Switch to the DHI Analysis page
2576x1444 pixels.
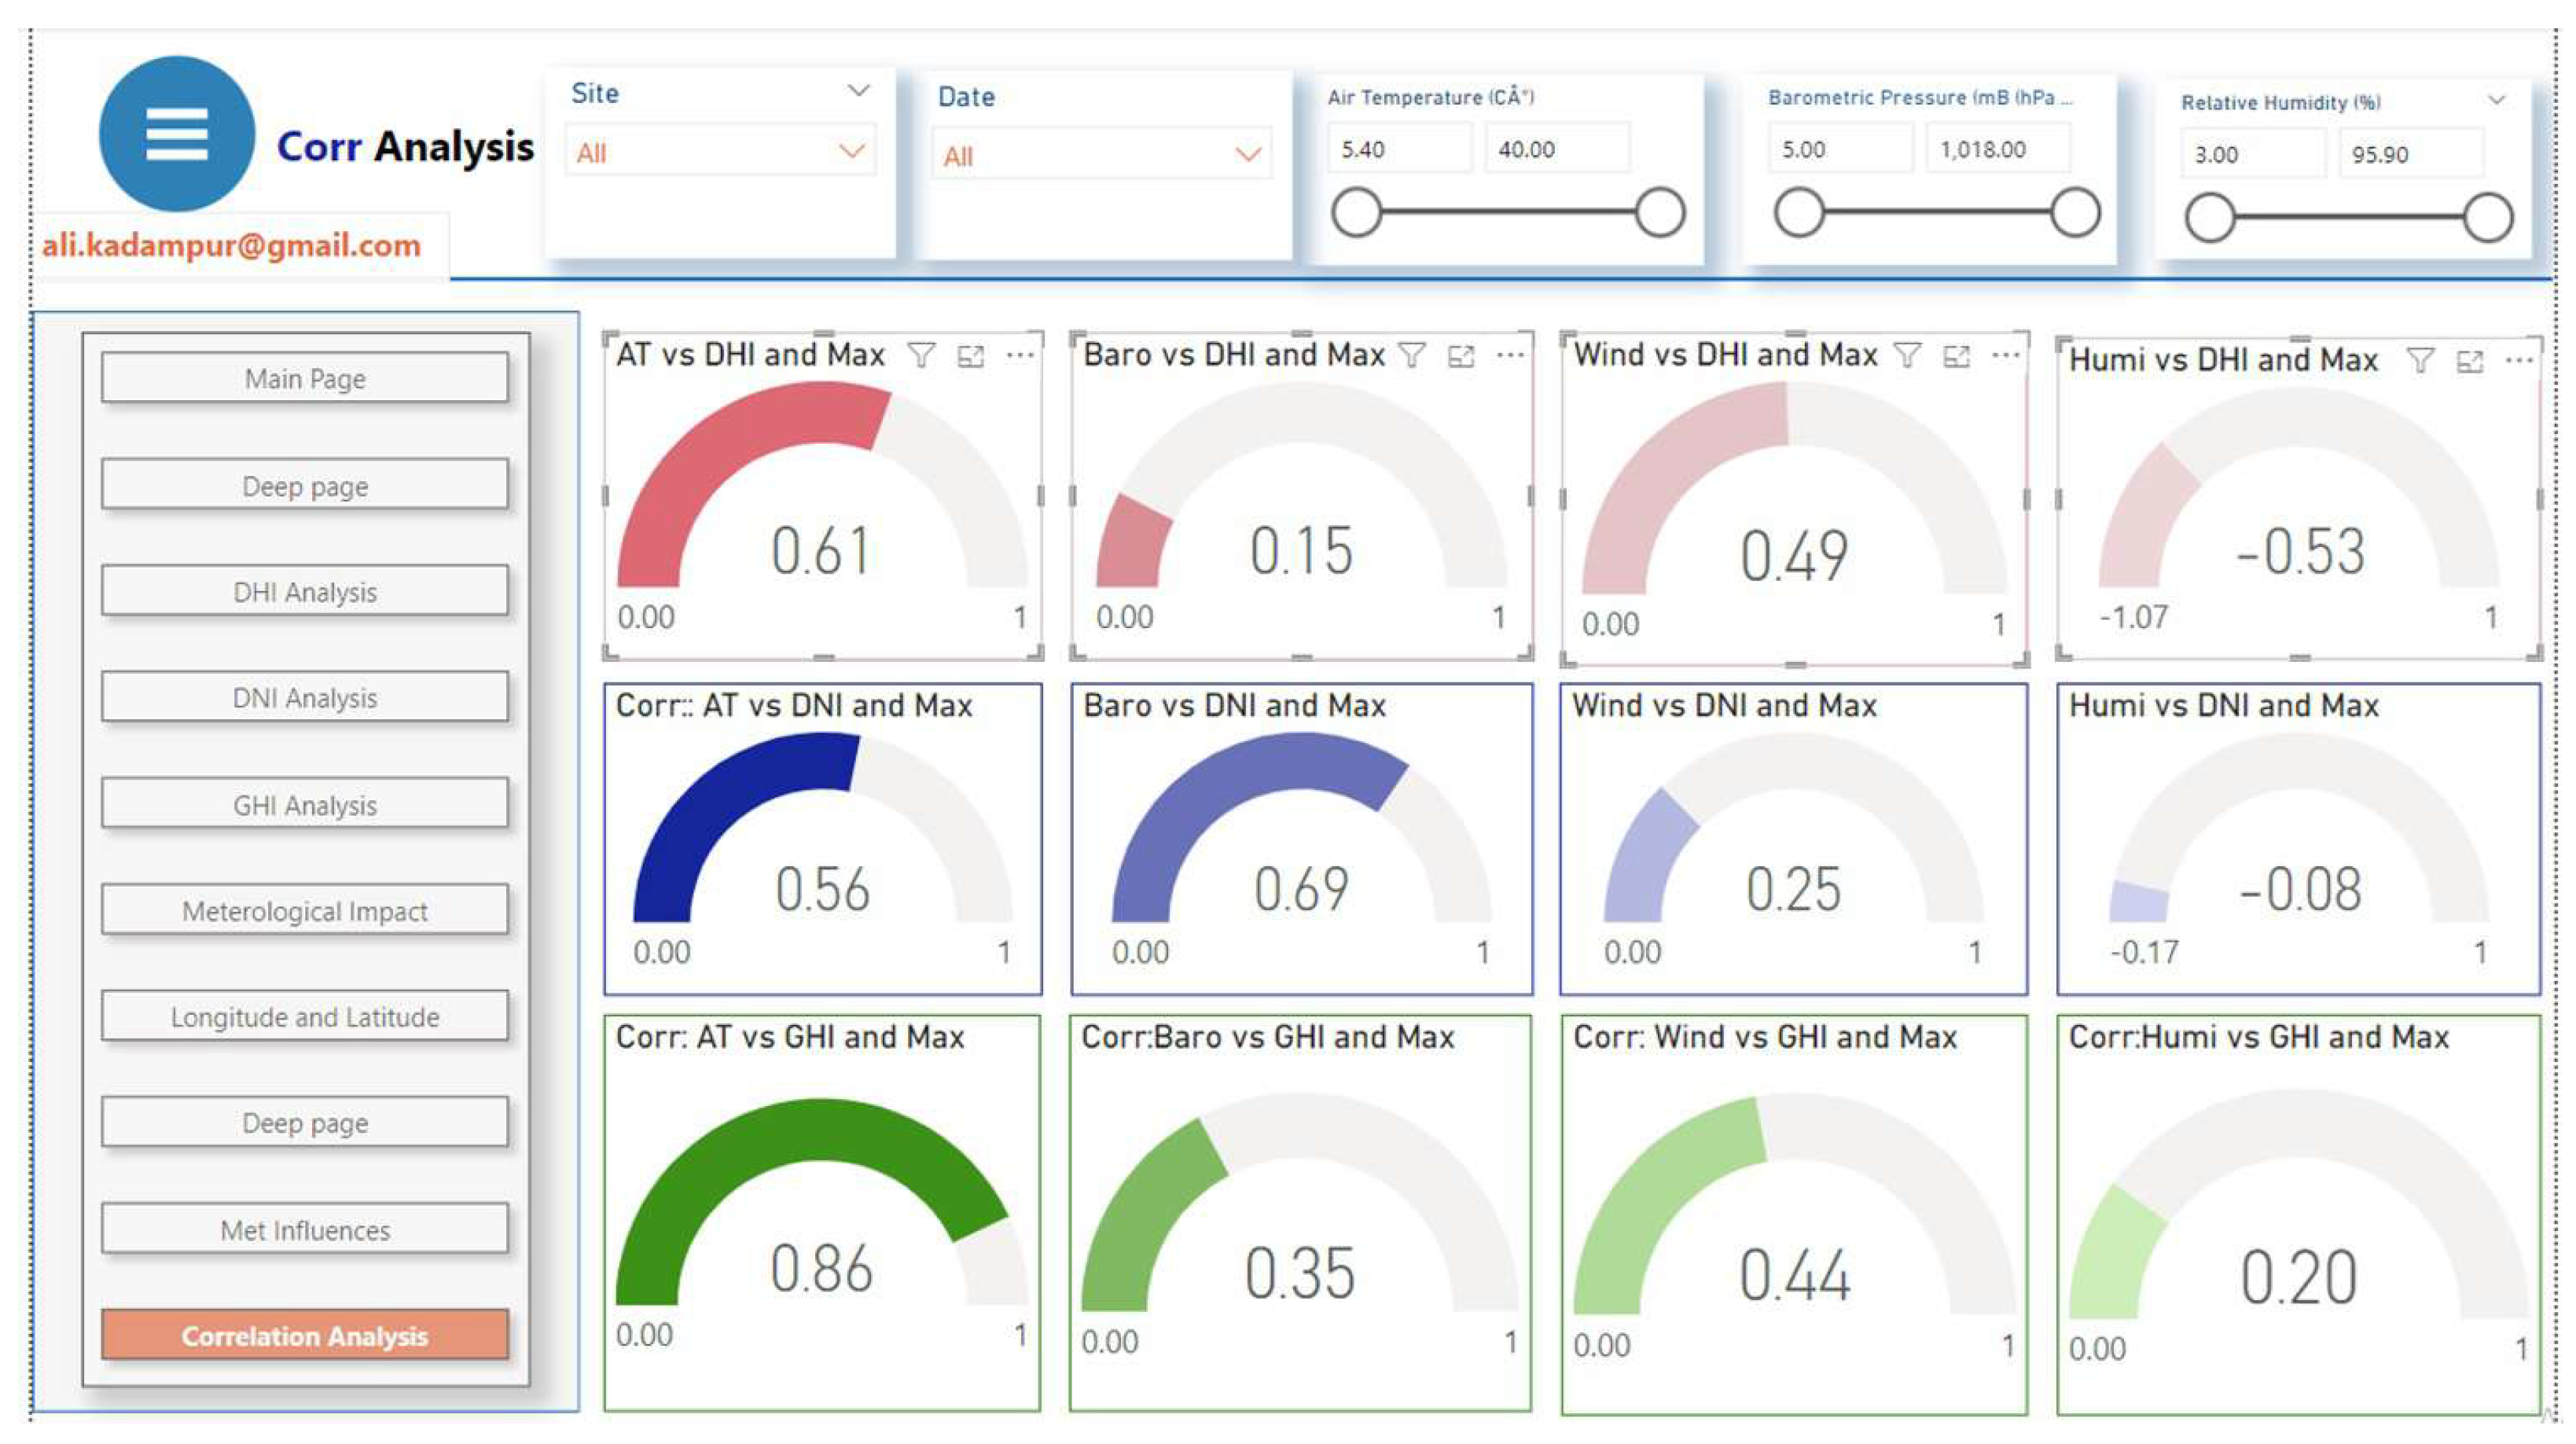[x=305, y=591]
